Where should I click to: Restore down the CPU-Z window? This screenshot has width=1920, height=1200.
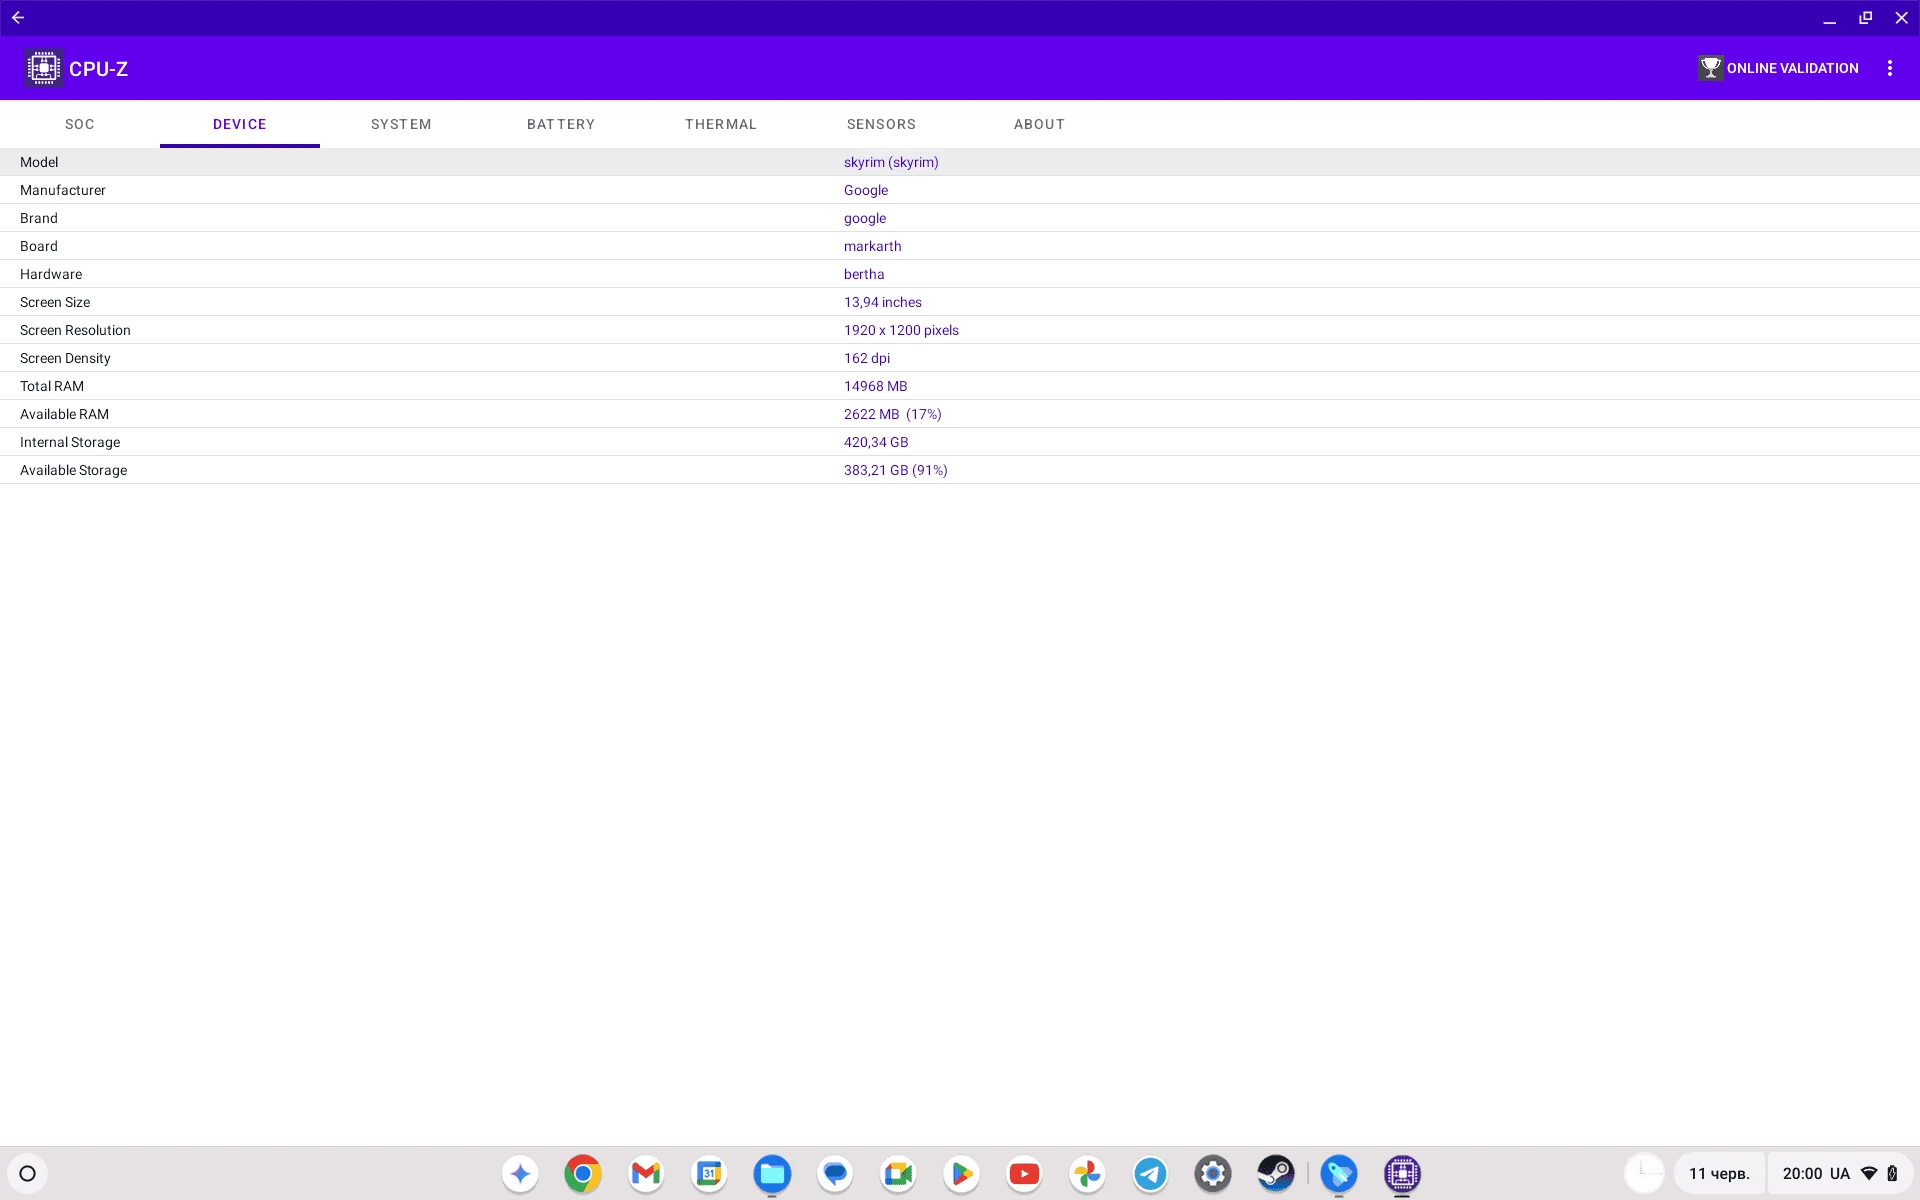1865,18
